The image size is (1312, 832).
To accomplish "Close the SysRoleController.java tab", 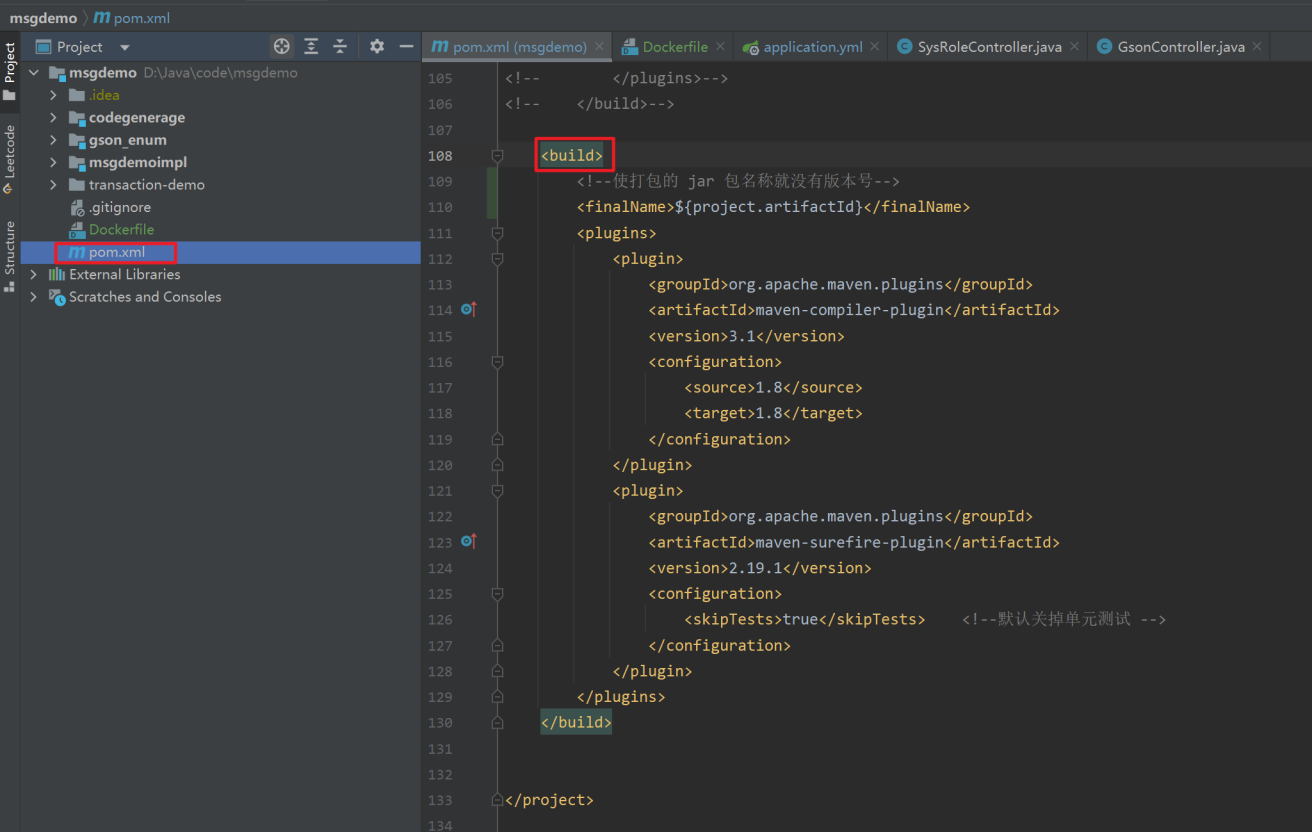I will click(1075, 47).
